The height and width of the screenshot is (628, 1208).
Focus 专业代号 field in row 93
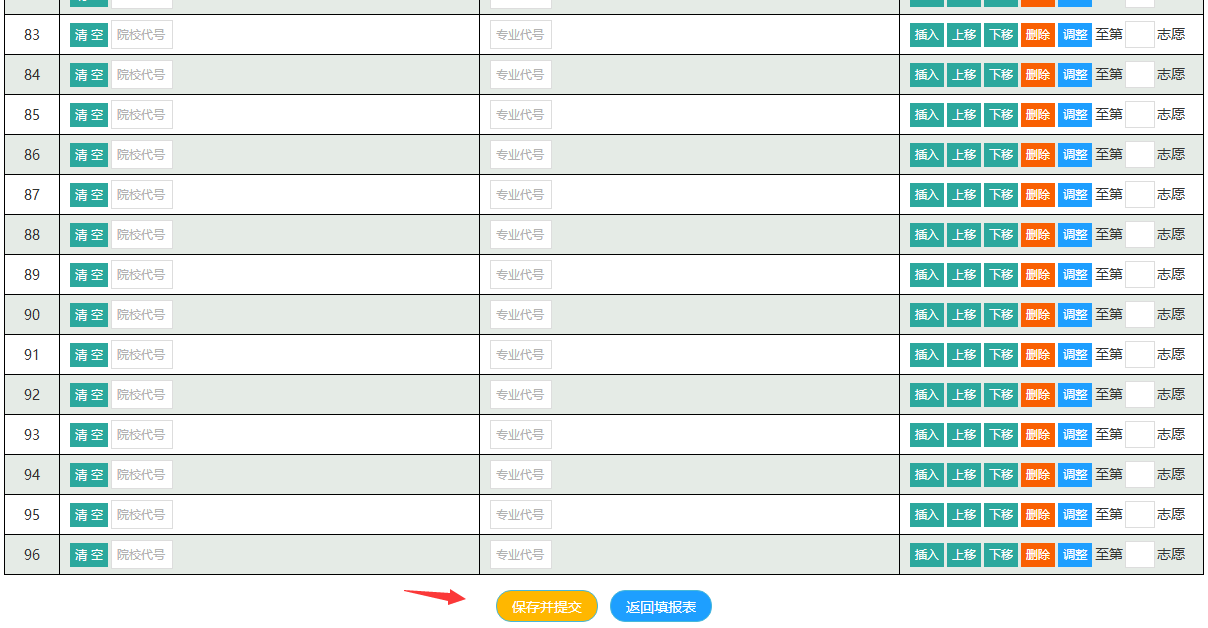(521, 435)
